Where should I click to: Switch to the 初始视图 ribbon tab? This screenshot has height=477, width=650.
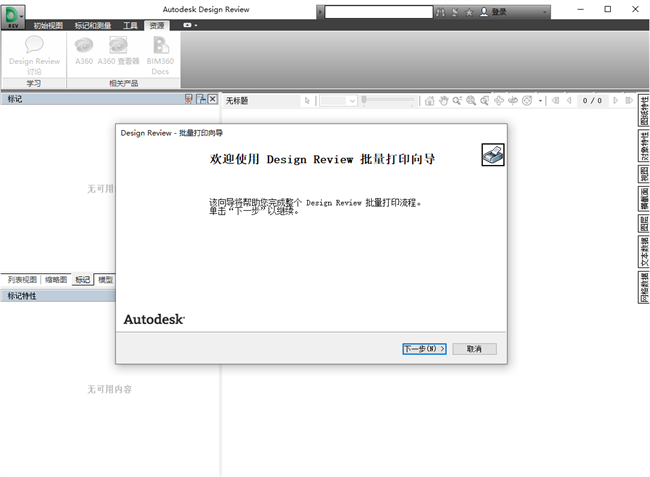pyautogui.click(x=48, y=26)
